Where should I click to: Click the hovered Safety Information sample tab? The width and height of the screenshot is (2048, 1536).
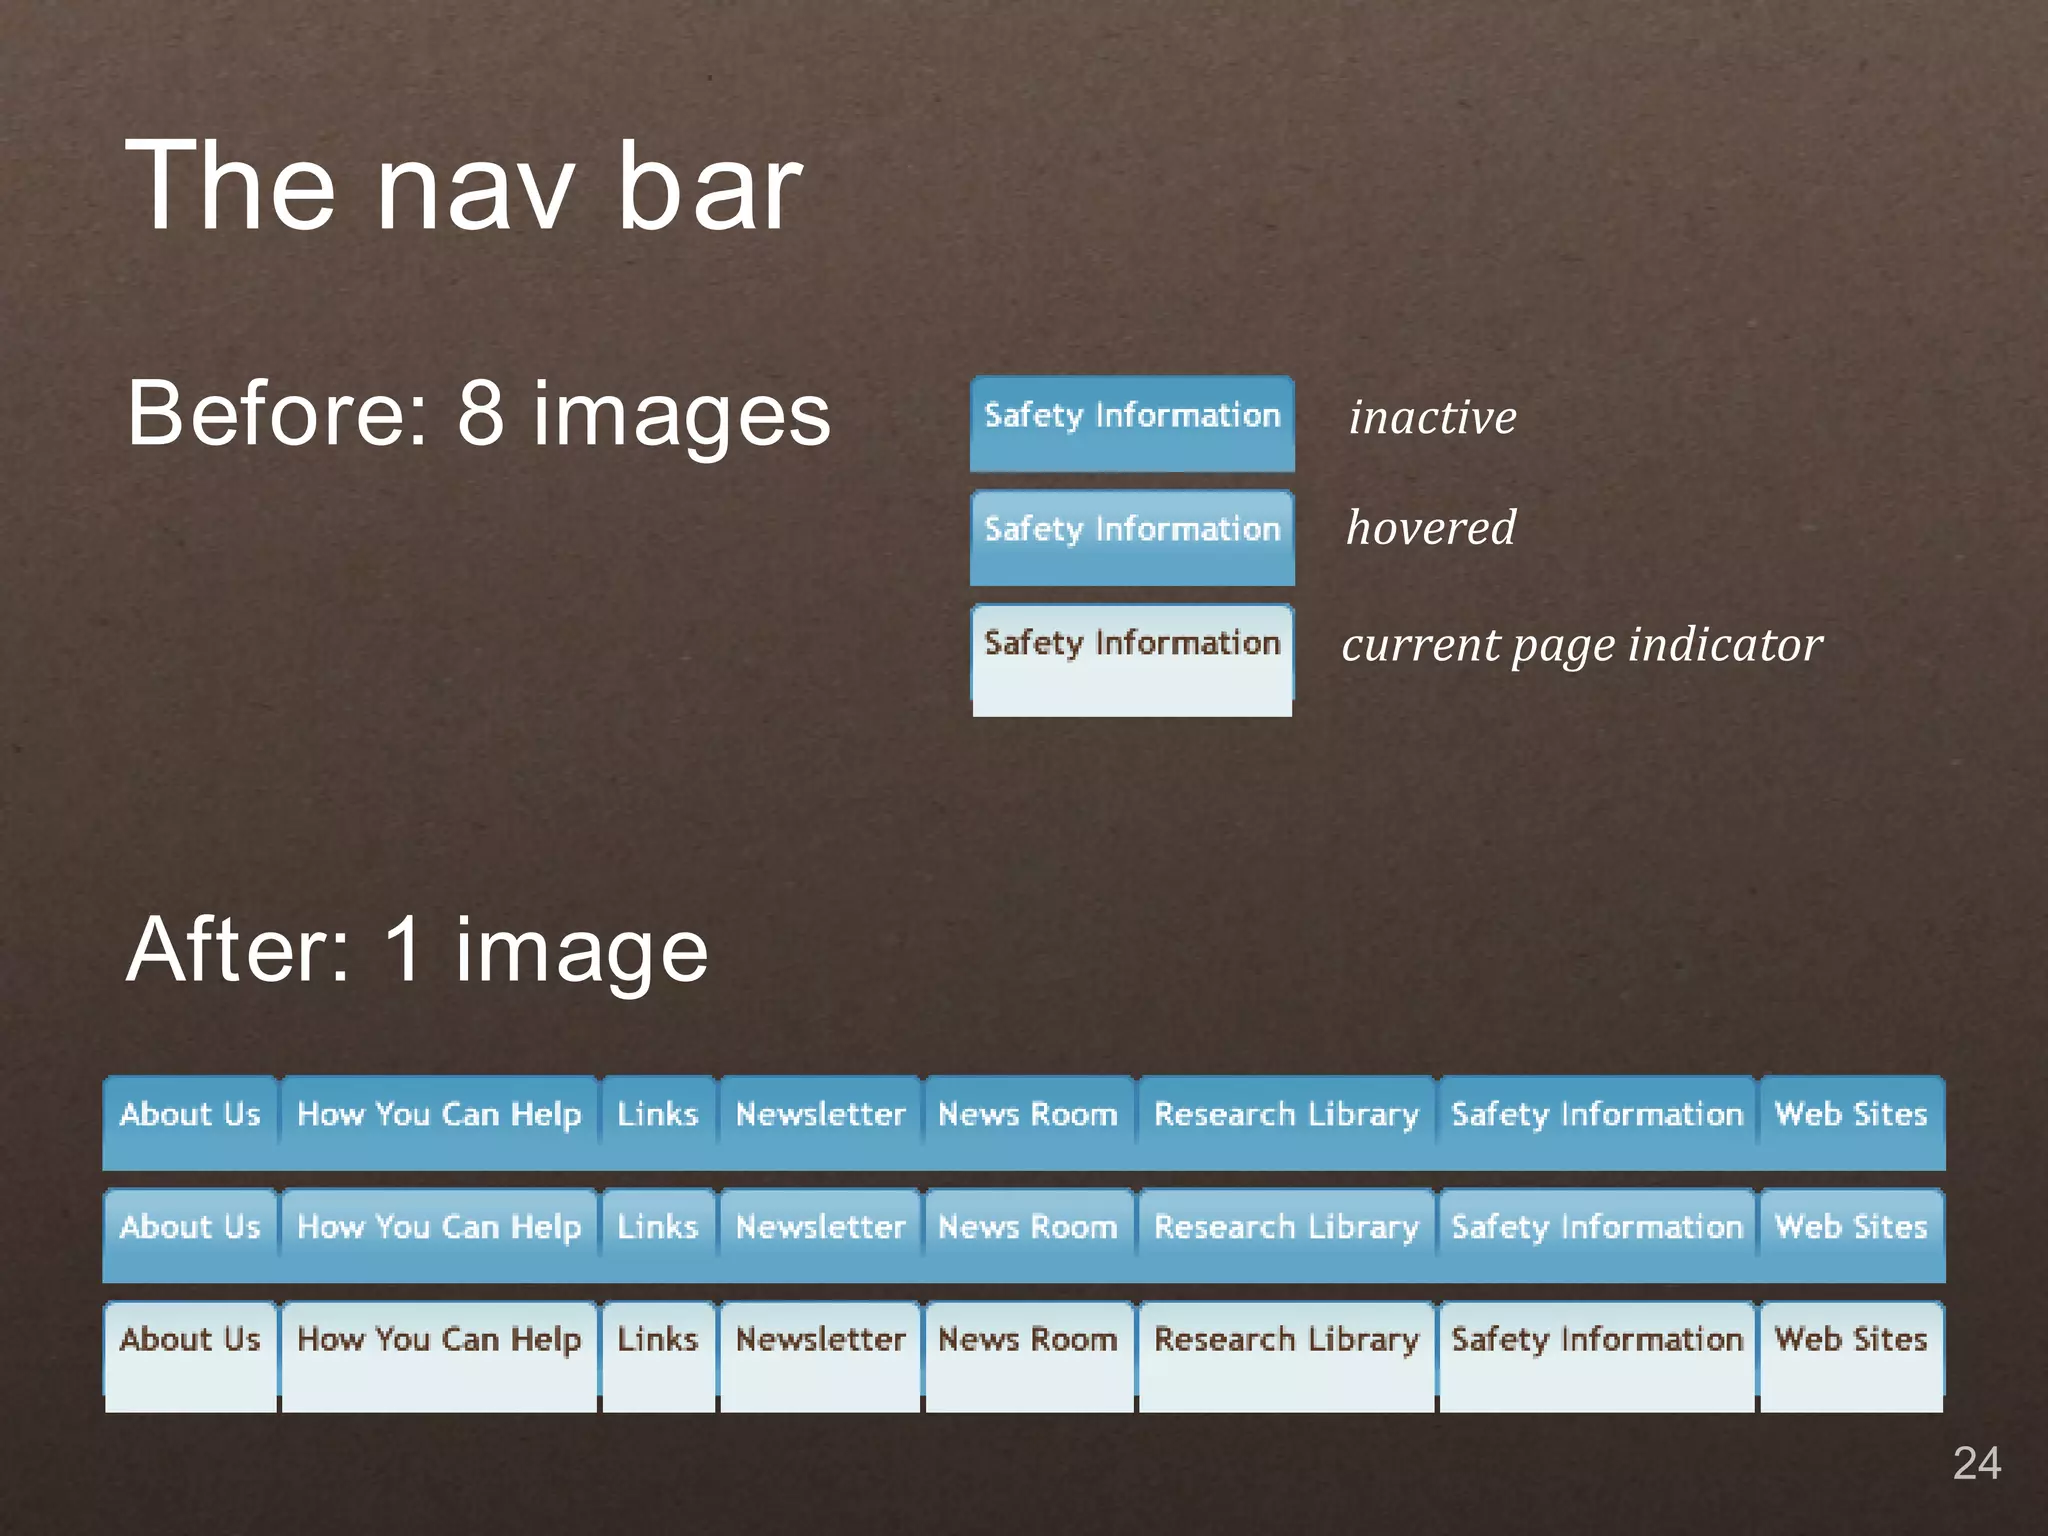click(x=1132, y=538)
